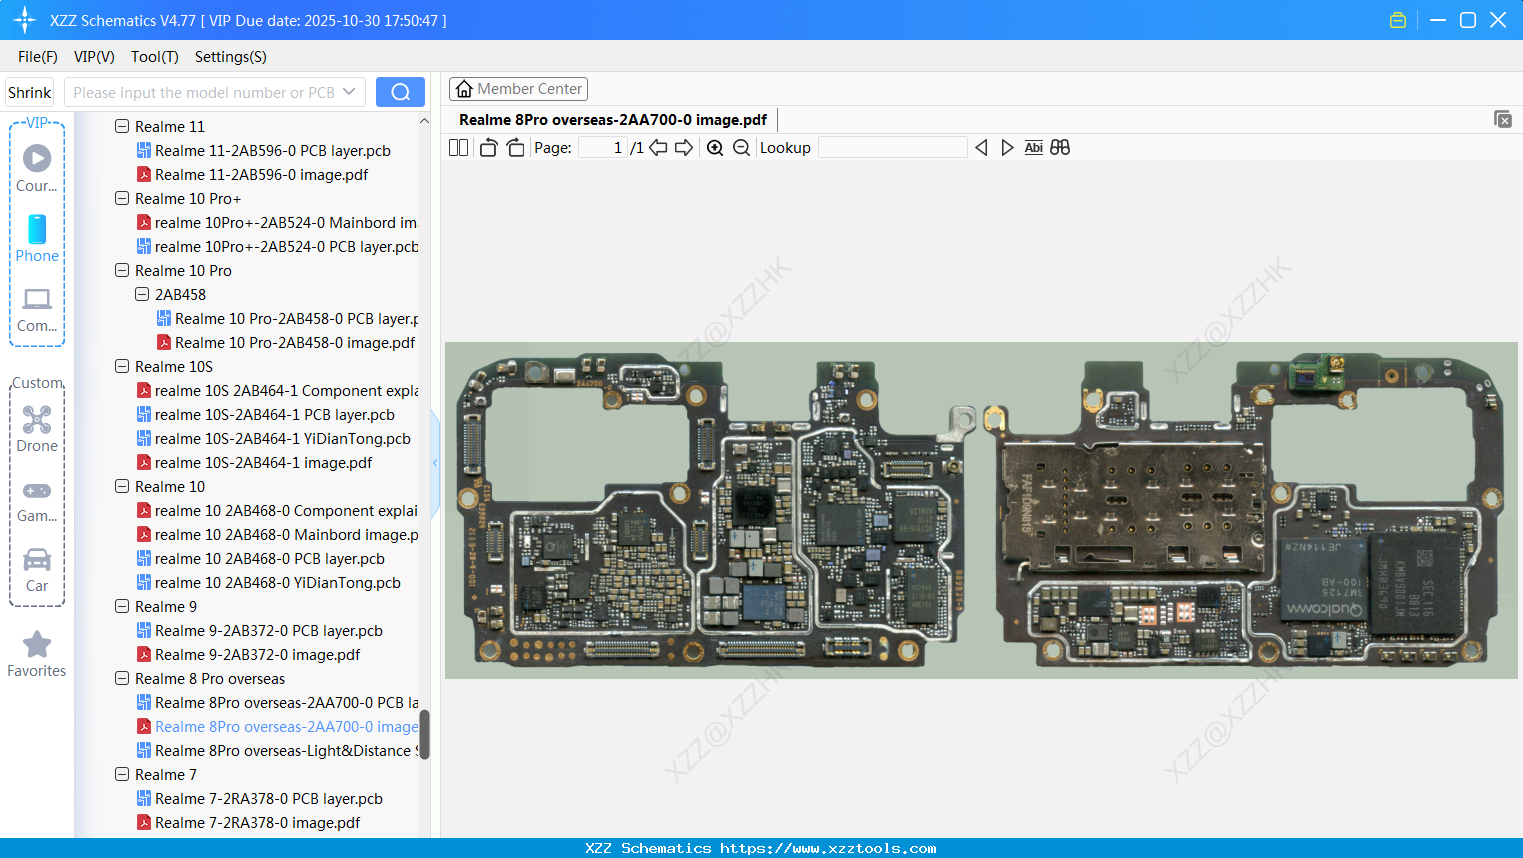Image resolution: width=1523 pixels, height=858 pixels.
Task: Click the XZZ logo in title bar
Action: (25, 20)
